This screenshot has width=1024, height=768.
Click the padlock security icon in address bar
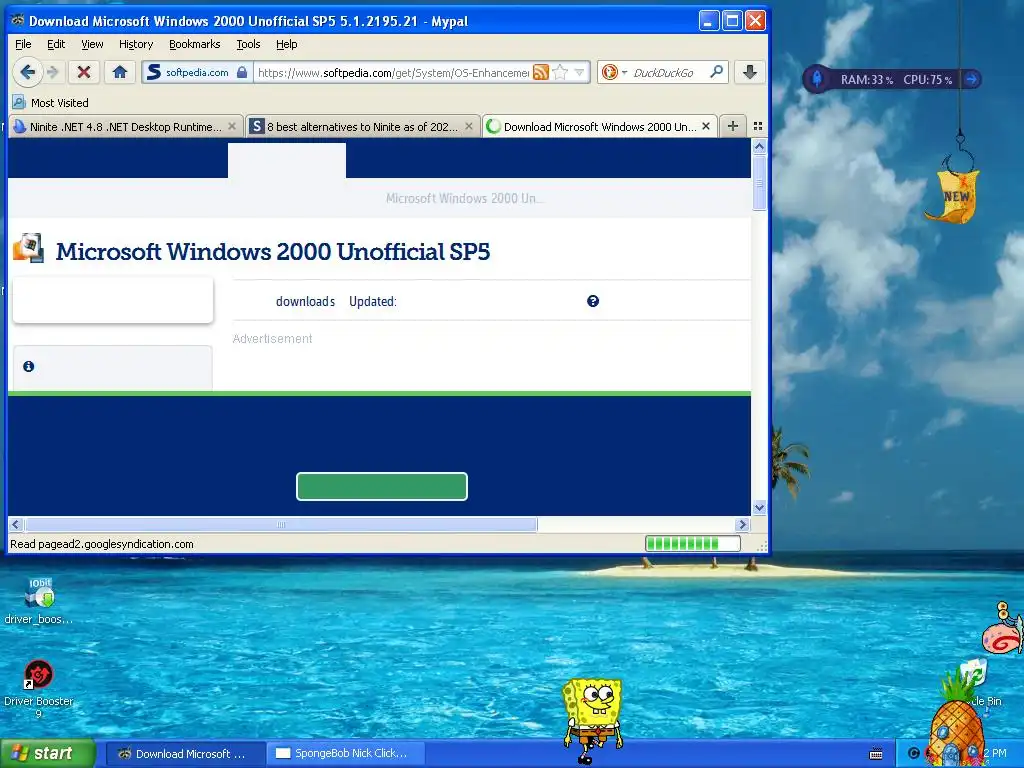pyautogui.click(x=242, y=72)
